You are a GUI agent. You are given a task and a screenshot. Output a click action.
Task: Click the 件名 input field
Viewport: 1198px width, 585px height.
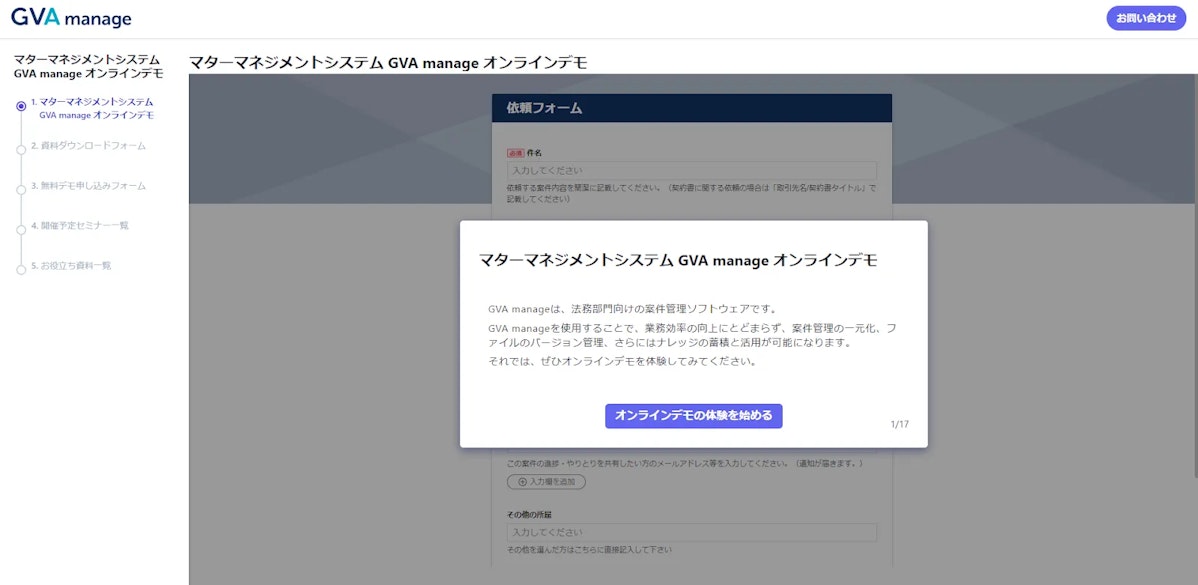coord(691,170)
